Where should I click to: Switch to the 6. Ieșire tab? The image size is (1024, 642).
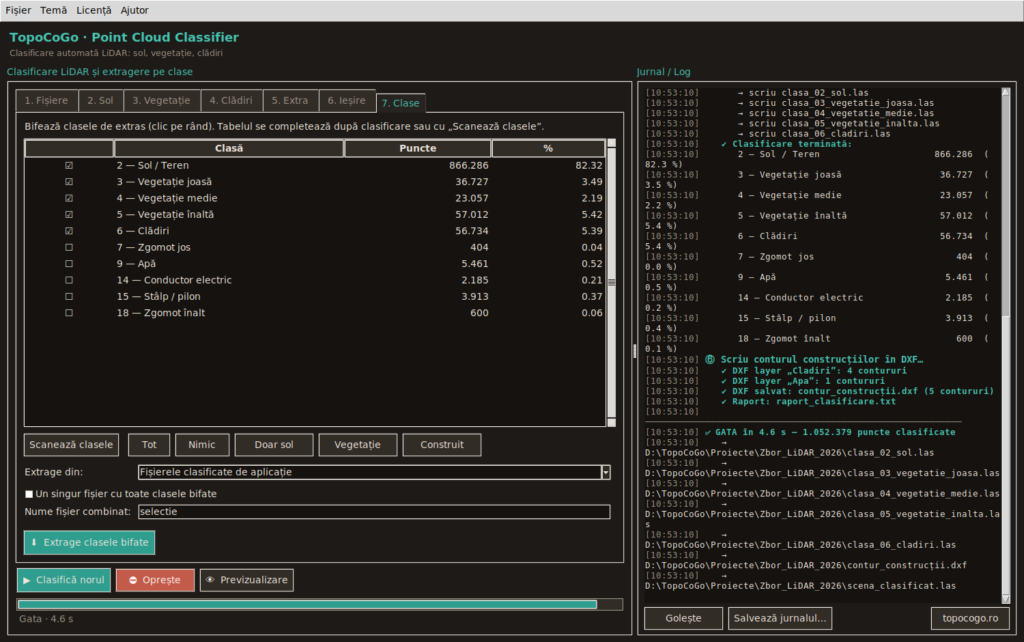click(347, 101)
